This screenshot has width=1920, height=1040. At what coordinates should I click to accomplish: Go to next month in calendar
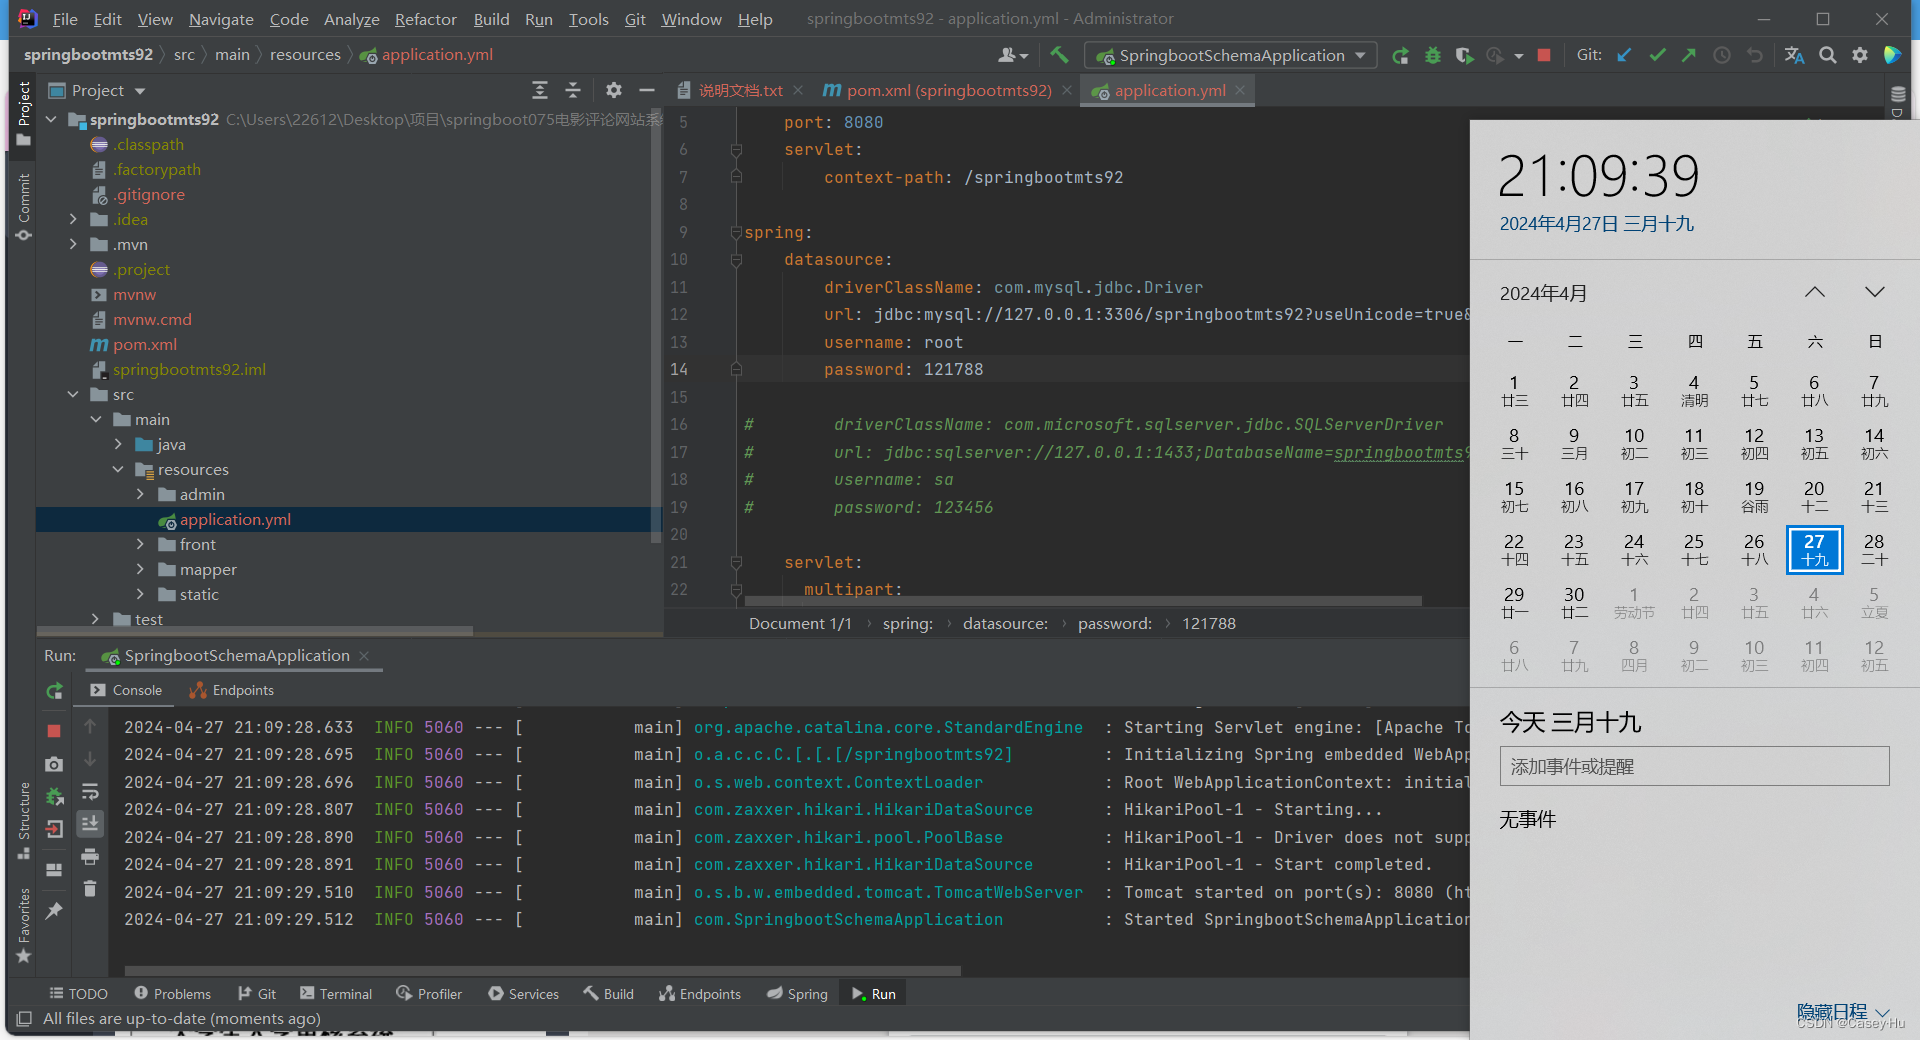(1875, 292)
